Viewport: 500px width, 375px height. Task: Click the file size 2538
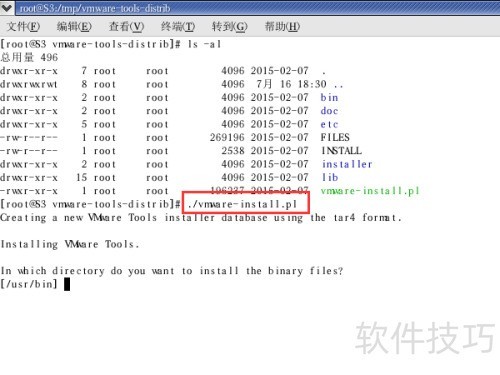coord(233,151)
